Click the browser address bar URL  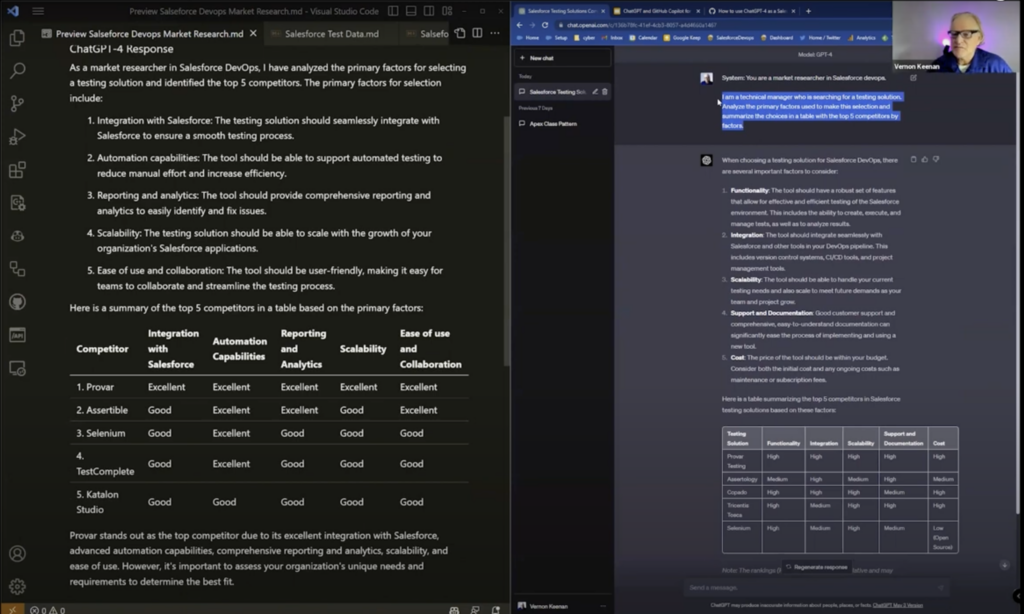click(x=641, y=25)
